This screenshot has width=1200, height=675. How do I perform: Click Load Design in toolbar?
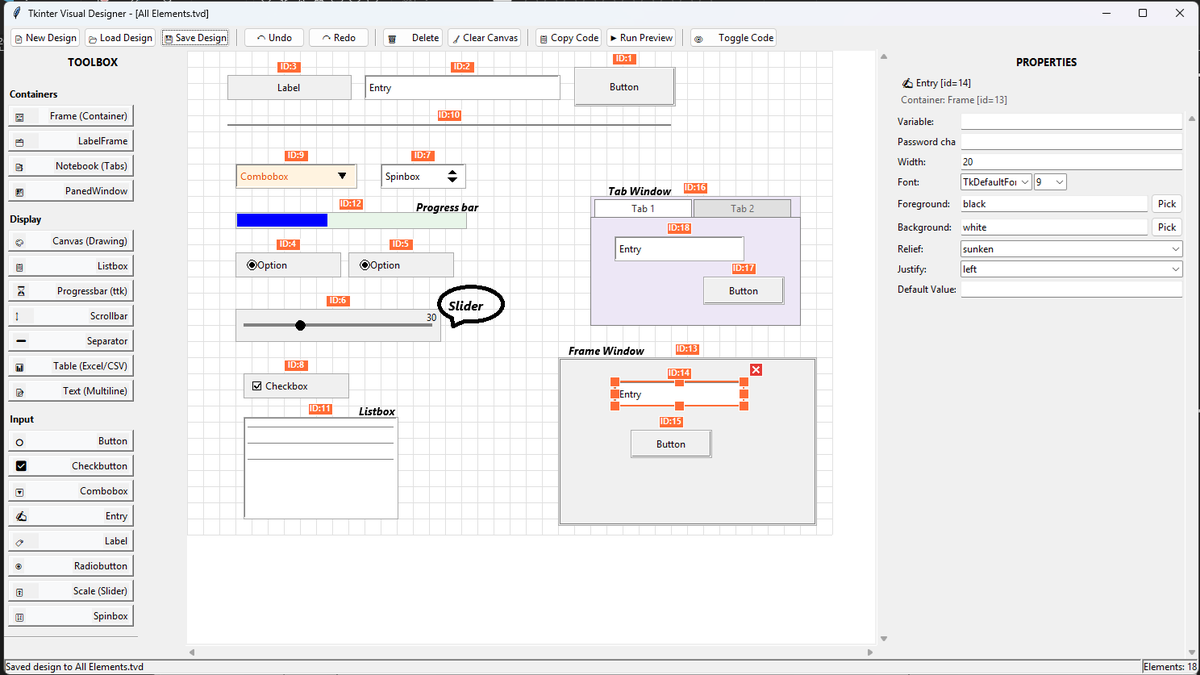click(120, 38)
